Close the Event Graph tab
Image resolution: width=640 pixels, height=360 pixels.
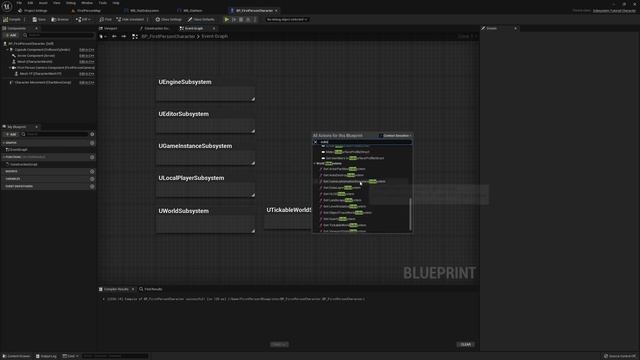click(x=213, y=29)
